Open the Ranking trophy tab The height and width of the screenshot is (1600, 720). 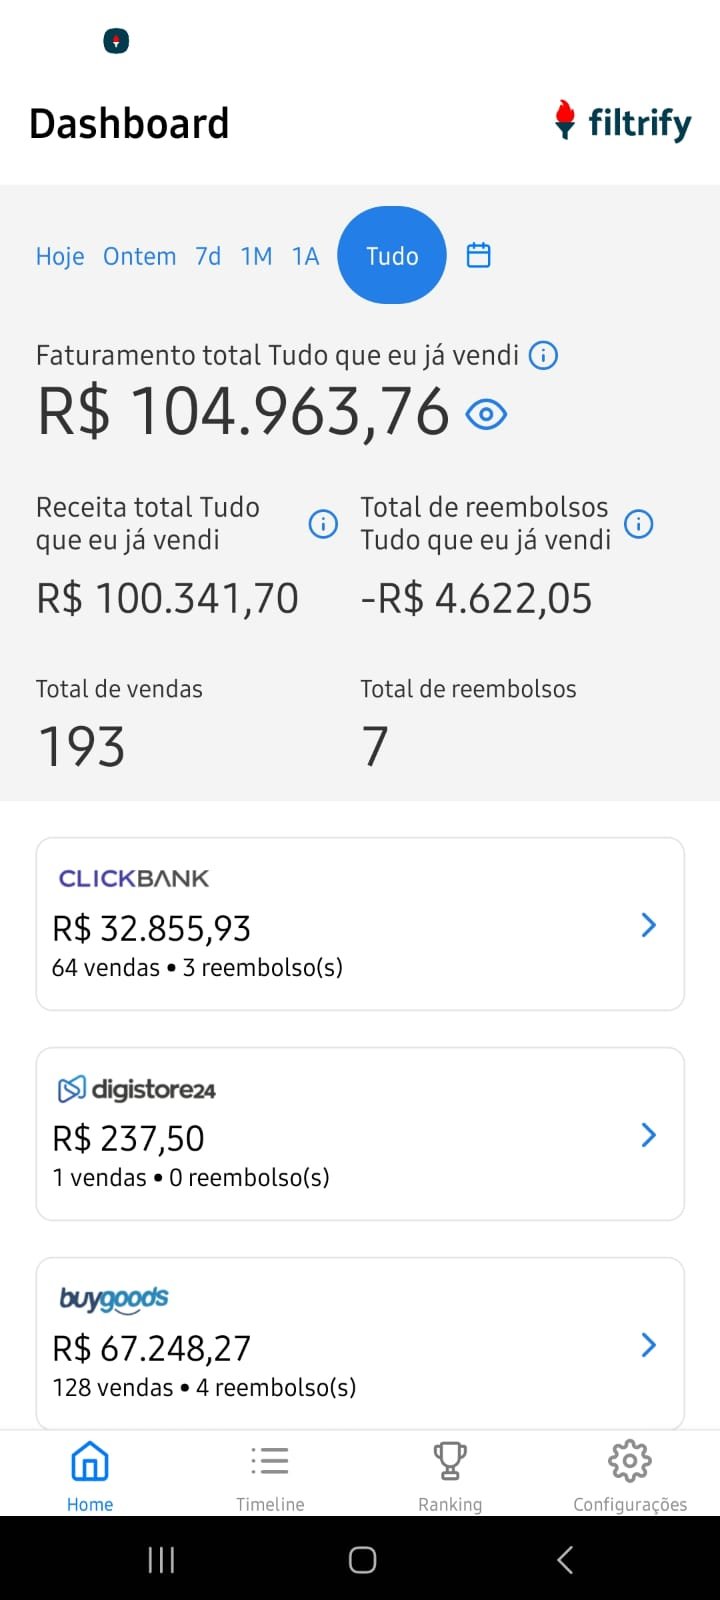click(x=450, y=1475)
